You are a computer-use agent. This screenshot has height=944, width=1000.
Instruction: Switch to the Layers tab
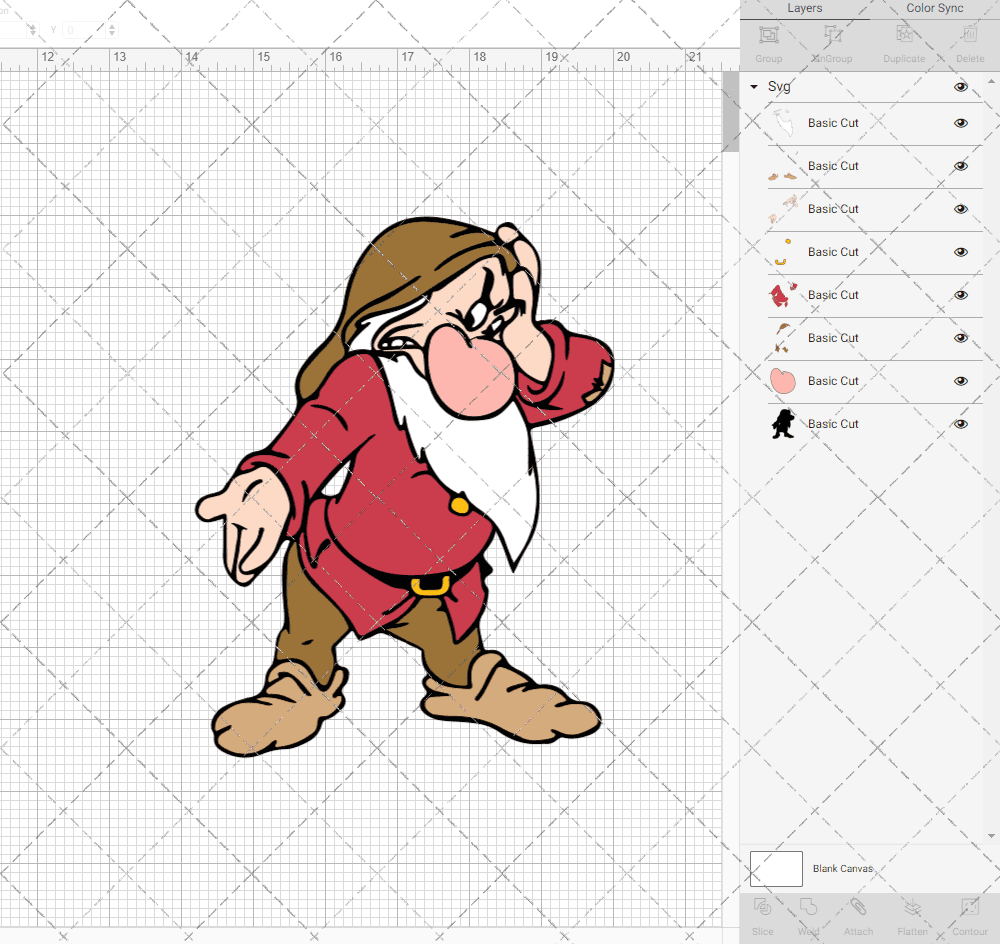coord(804,8)
